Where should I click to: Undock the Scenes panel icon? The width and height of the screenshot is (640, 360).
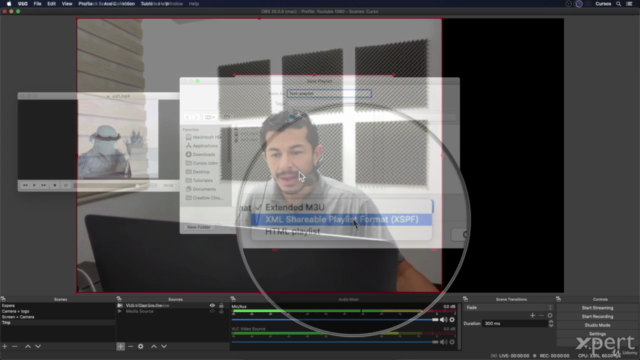pos(3,299)
